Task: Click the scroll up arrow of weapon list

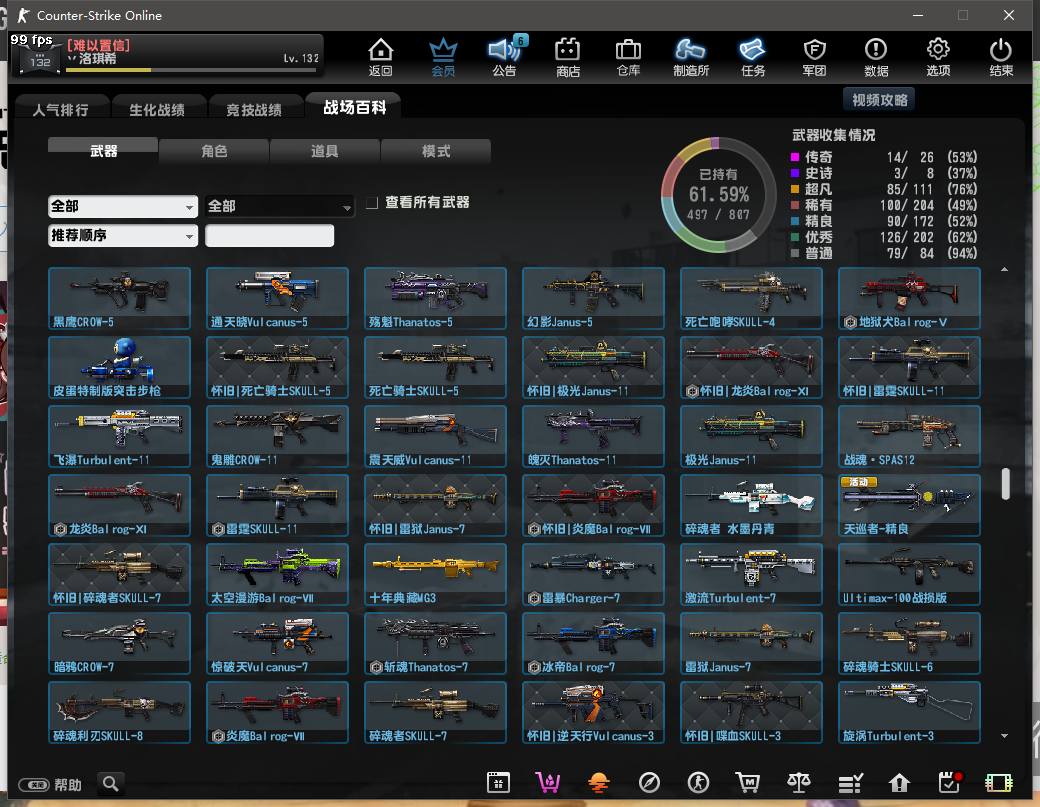Action: click(x=1005, y=269)
